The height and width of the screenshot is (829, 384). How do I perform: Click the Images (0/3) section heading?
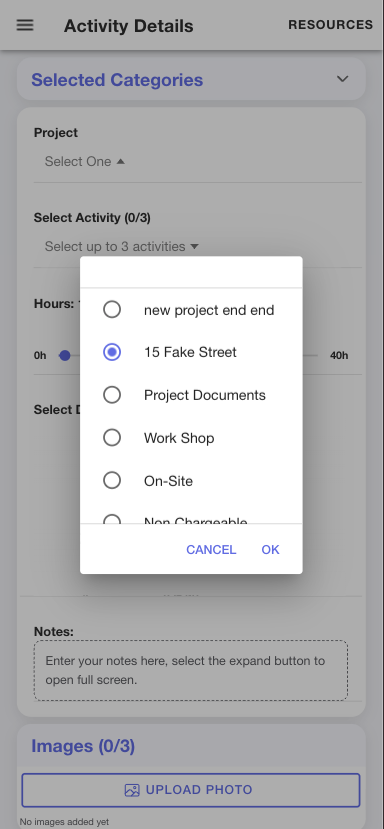83,746
